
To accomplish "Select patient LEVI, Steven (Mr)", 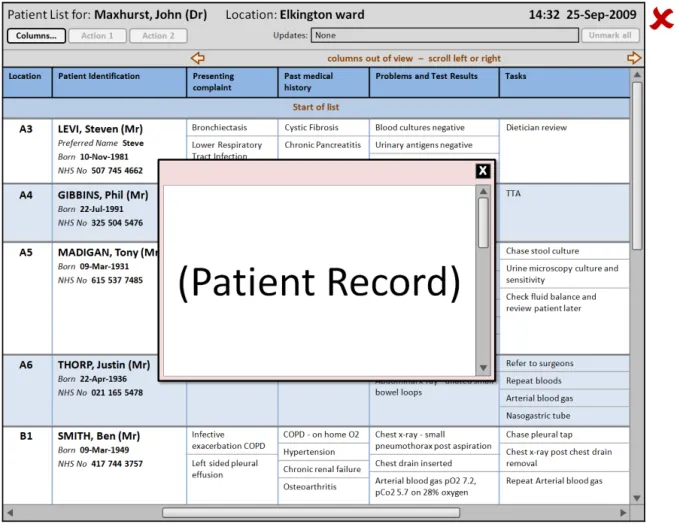I will point(100,129).
